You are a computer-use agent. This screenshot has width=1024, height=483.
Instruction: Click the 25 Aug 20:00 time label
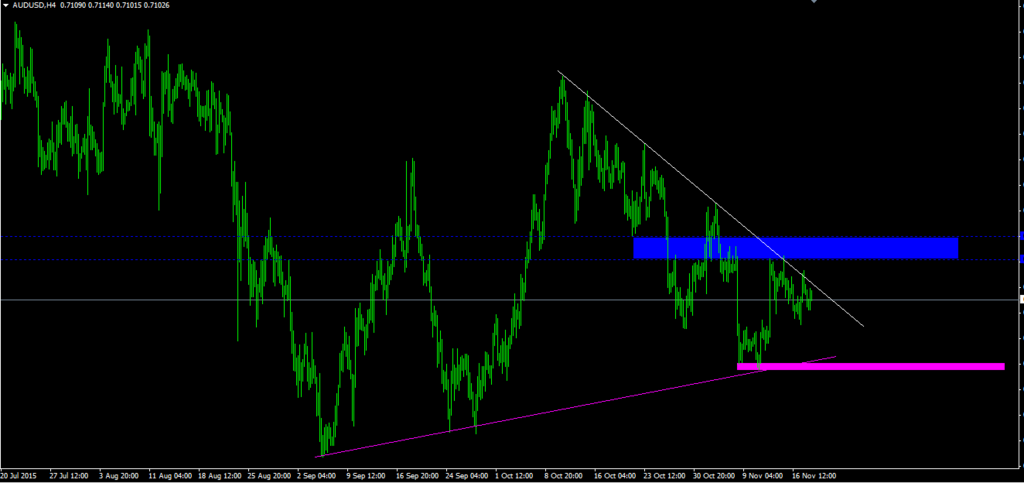click(267, 476)
